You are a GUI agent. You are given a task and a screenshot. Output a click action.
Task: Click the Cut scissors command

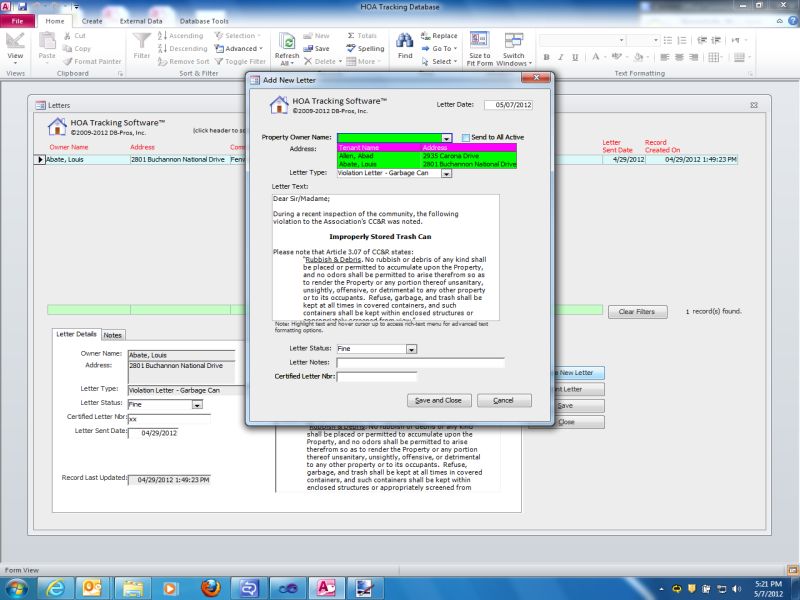[x=75, y=36]
